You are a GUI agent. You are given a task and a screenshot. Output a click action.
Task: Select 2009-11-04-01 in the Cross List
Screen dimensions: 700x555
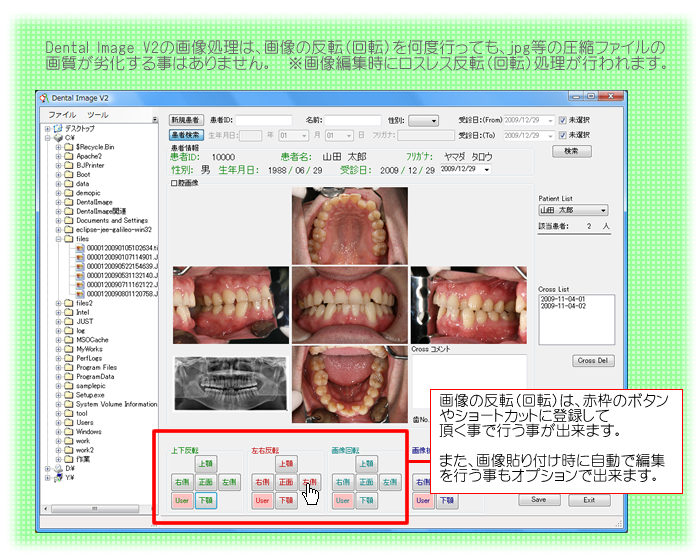[562, 299]
